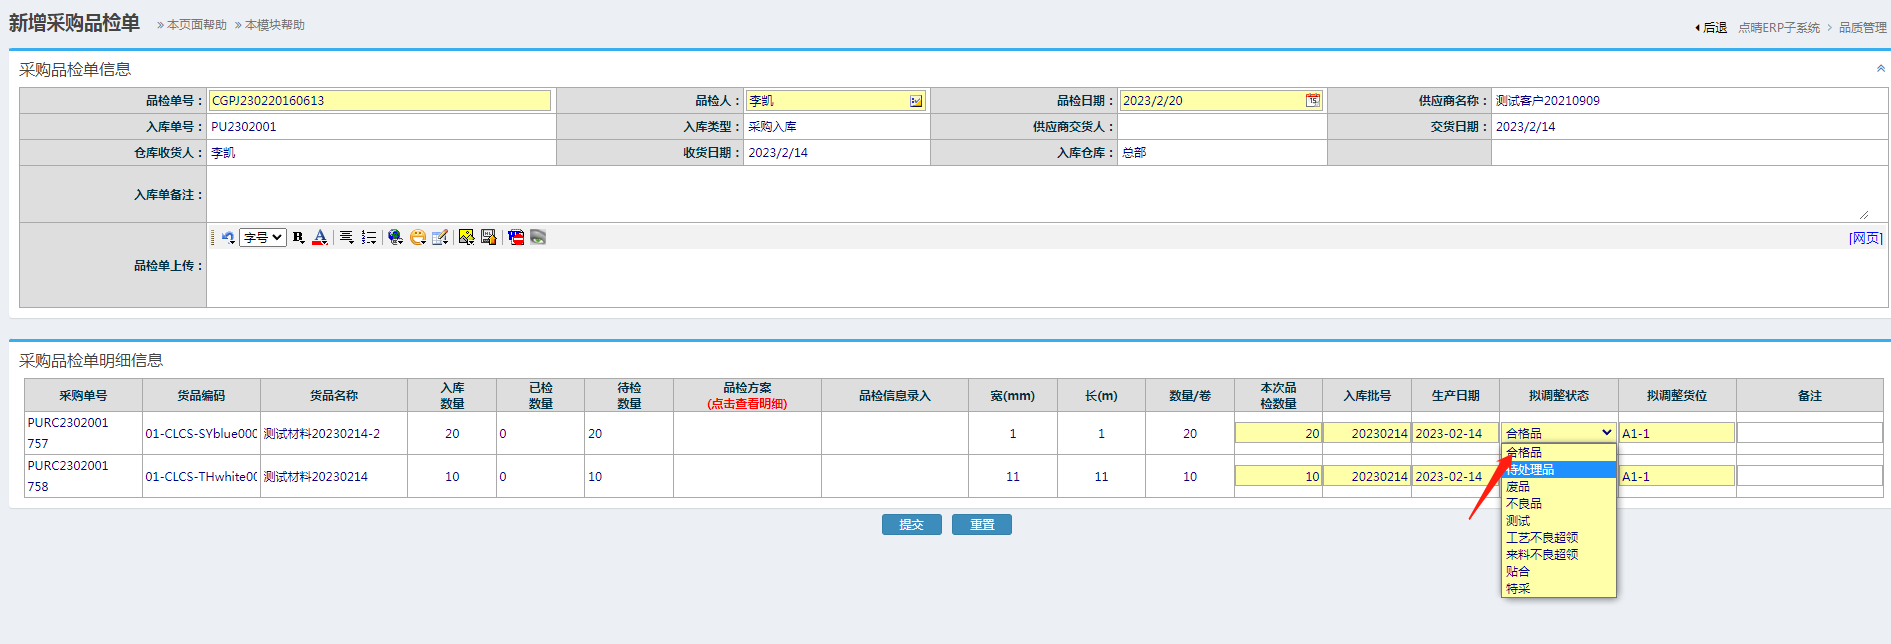This screenshot has height=644, width=1891.
Task: Click the 提交 submit button
Action: pyautogui.click(x=911, y=525)
